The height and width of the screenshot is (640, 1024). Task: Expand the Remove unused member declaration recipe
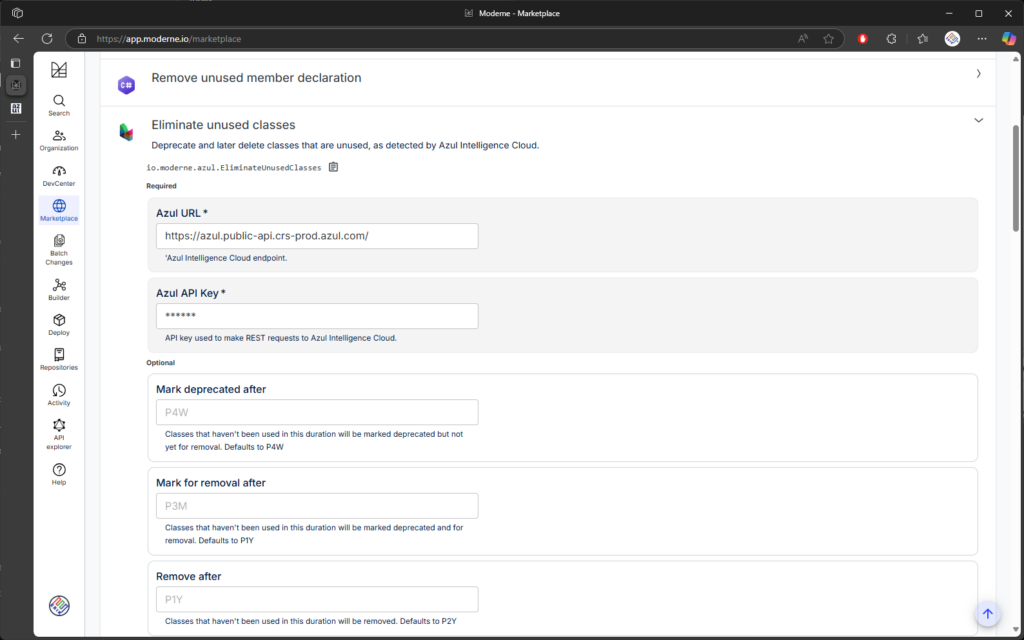point(978,73)
